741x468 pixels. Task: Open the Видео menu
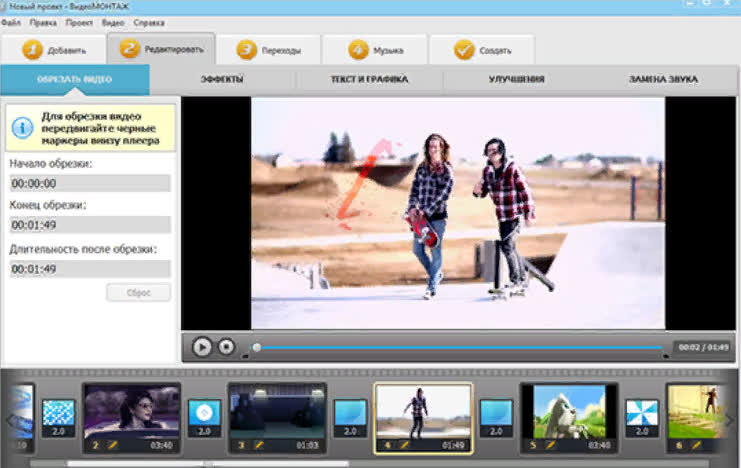113,23
